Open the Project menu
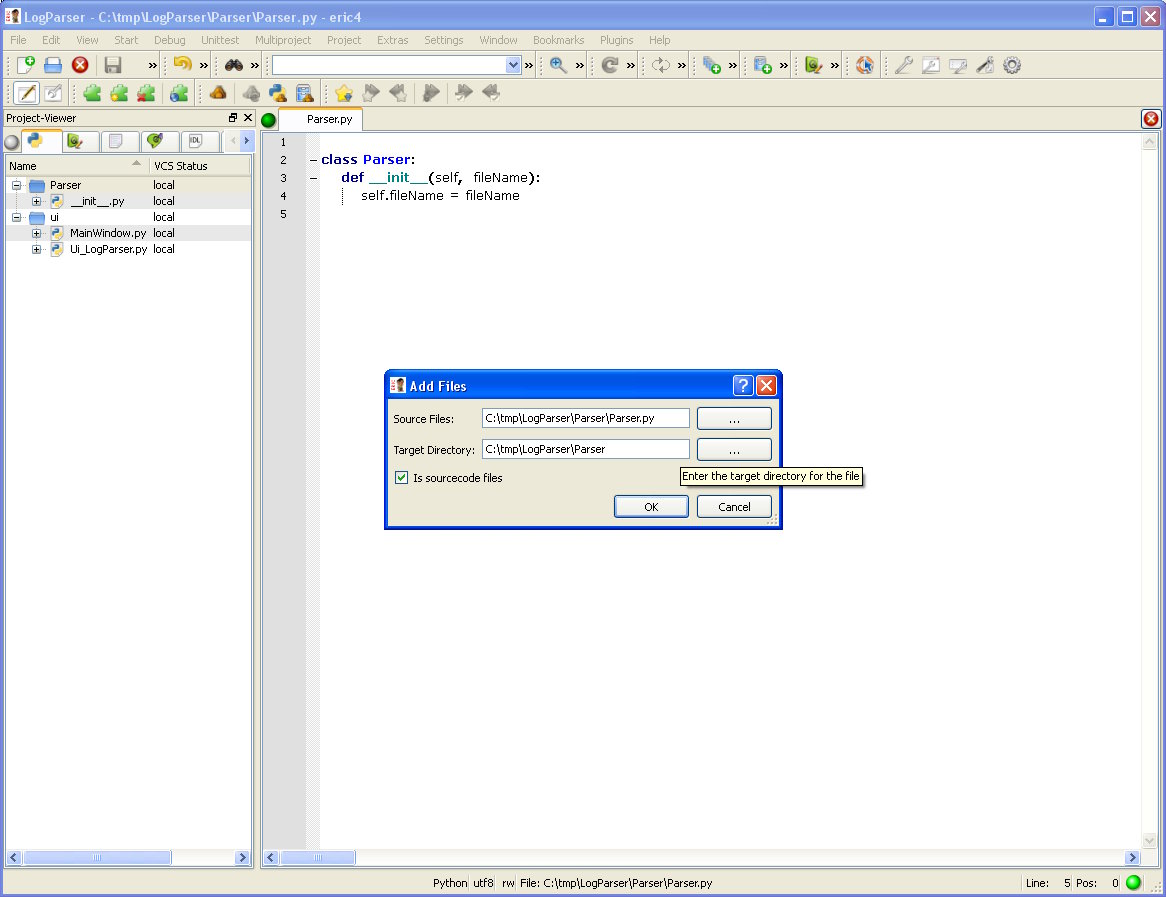Screen dimensions: 1166x897 point(344,40)
